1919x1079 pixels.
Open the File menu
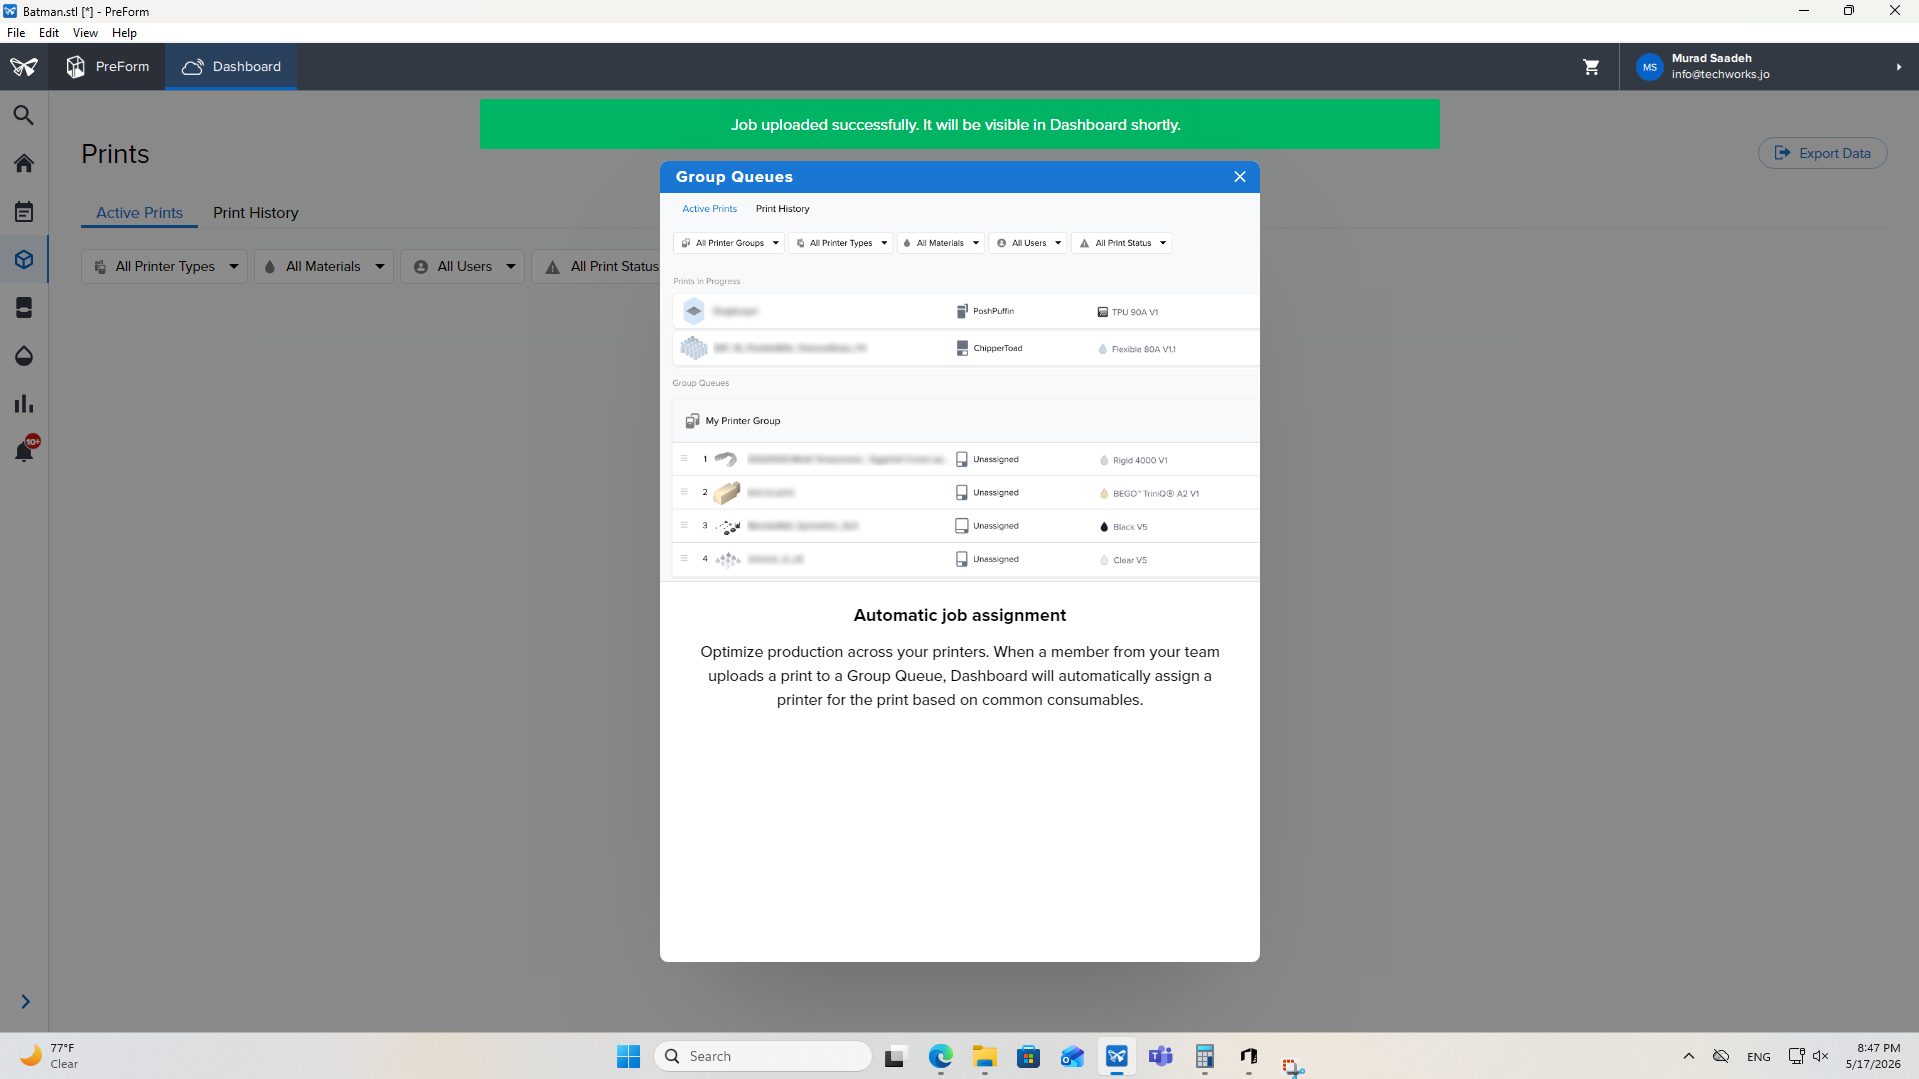point(16,33)
